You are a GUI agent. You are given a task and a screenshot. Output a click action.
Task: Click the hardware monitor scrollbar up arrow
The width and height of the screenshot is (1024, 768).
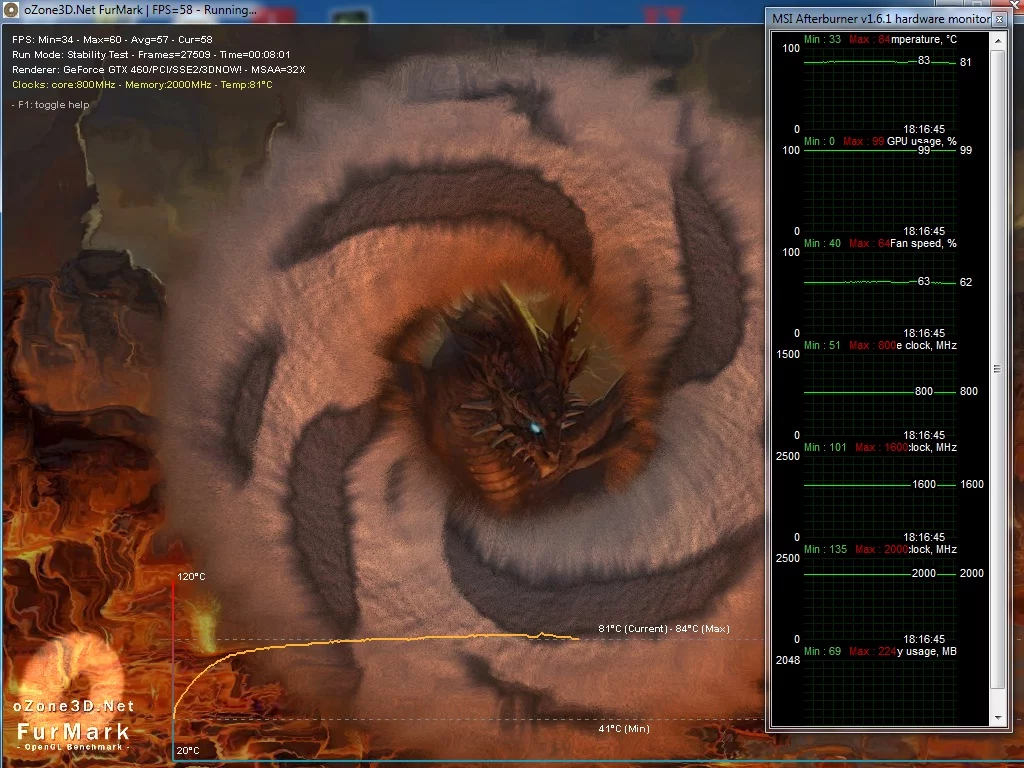pos(997,40)
